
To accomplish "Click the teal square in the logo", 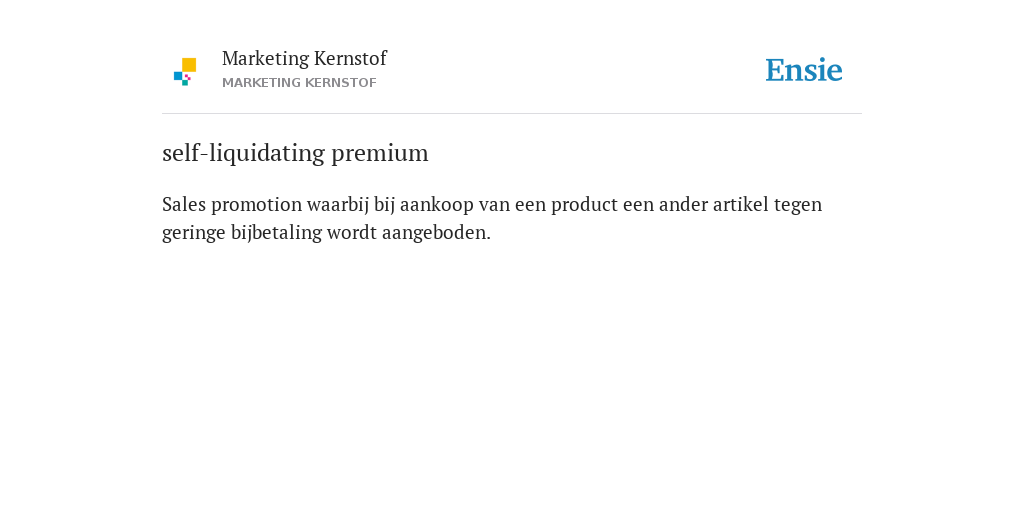I will click(x=185, y=83).
